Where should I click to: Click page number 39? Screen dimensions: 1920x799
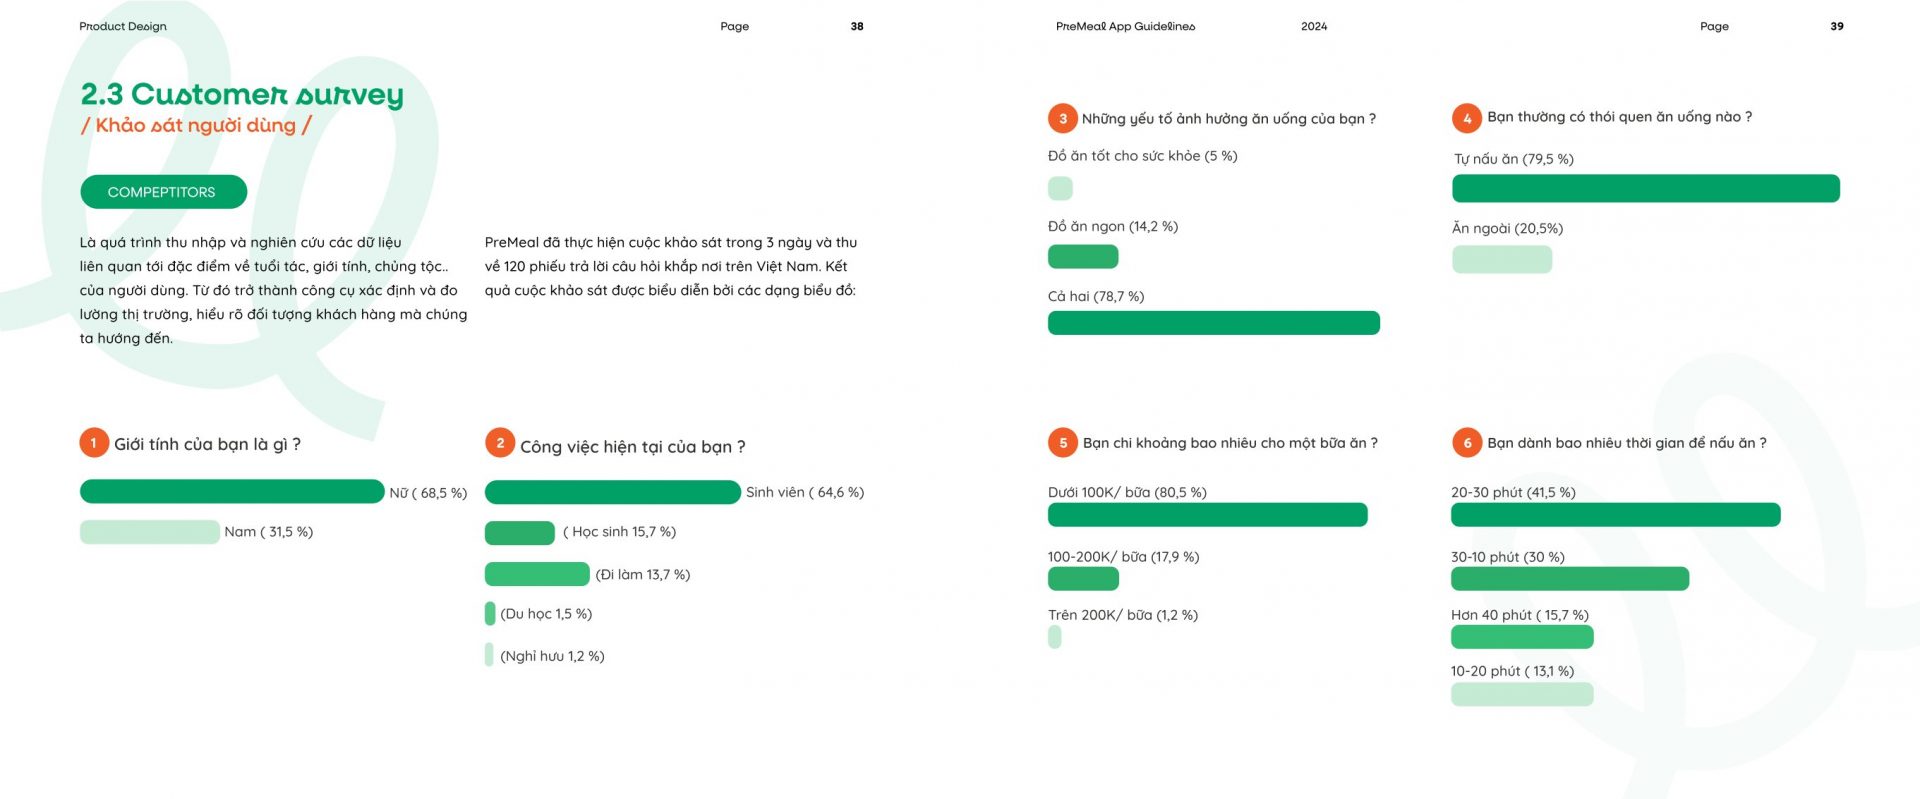(x=1837, y=27)
